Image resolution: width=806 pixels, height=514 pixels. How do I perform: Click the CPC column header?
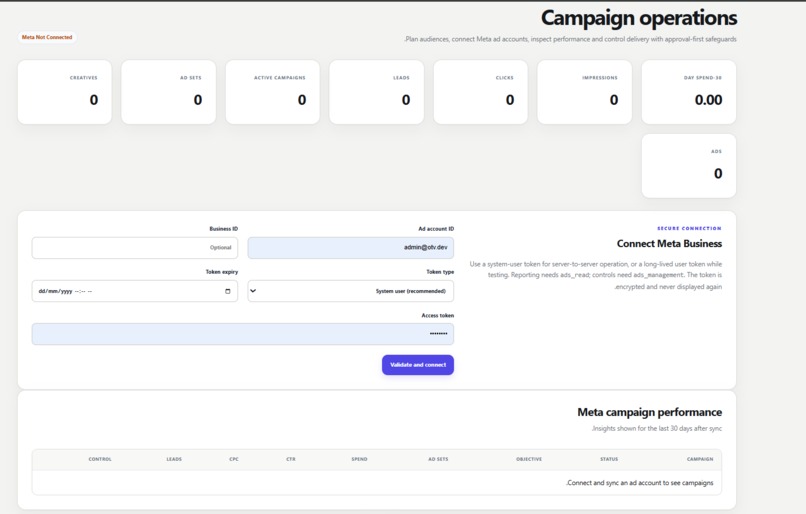pos(234,459)
